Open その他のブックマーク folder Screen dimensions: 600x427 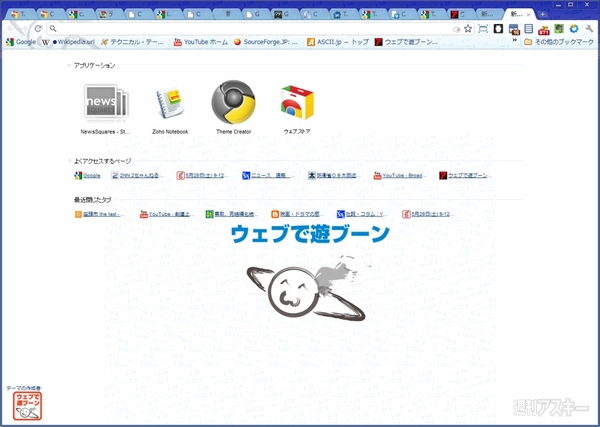click(559, 42)
